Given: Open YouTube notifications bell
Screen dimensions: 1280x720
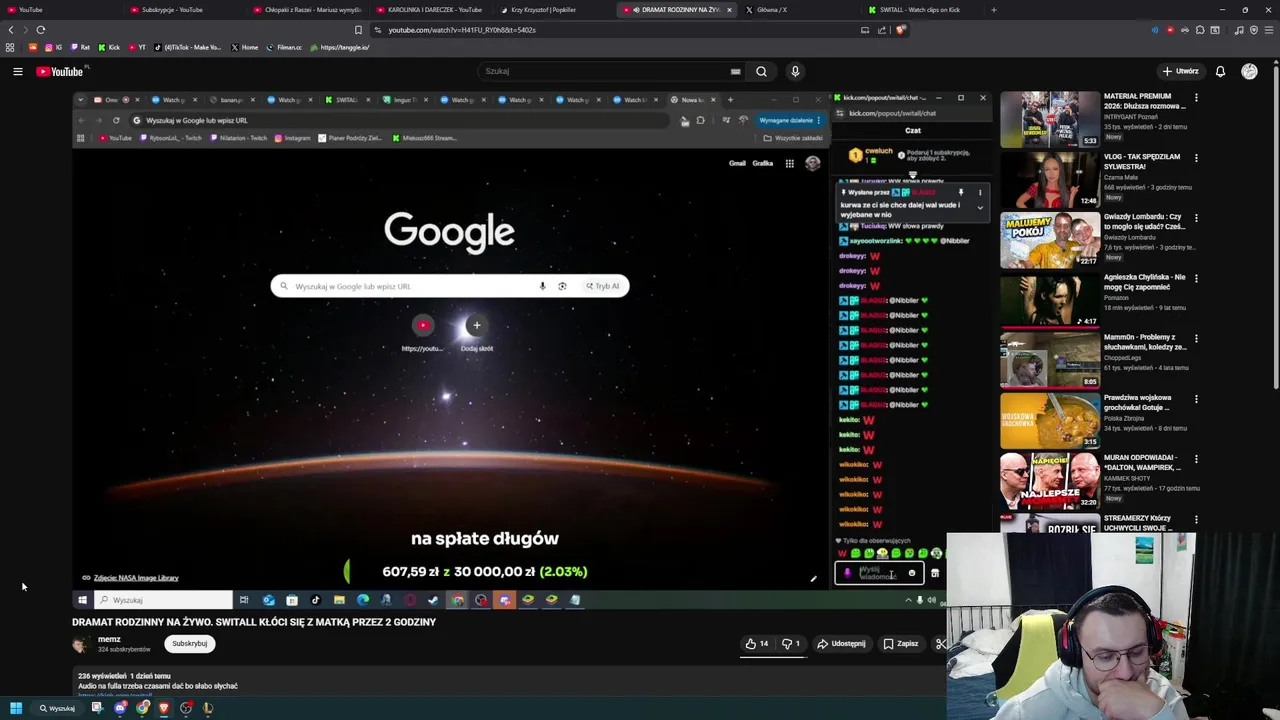Looking at the screenshot, I should click(1220, 71).
